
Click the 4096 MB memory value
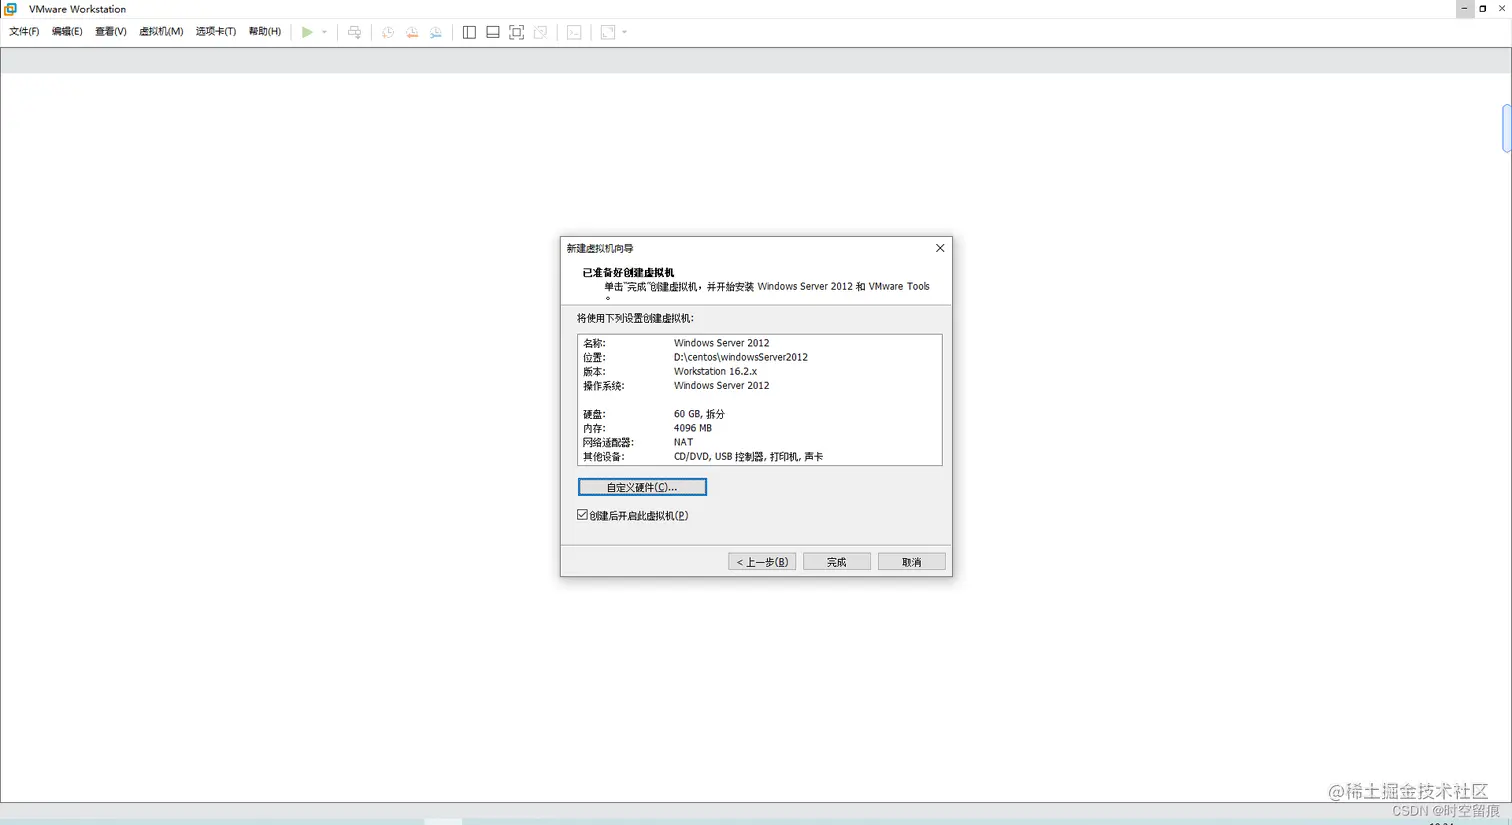pyautogui.click(x=693, y=428)
